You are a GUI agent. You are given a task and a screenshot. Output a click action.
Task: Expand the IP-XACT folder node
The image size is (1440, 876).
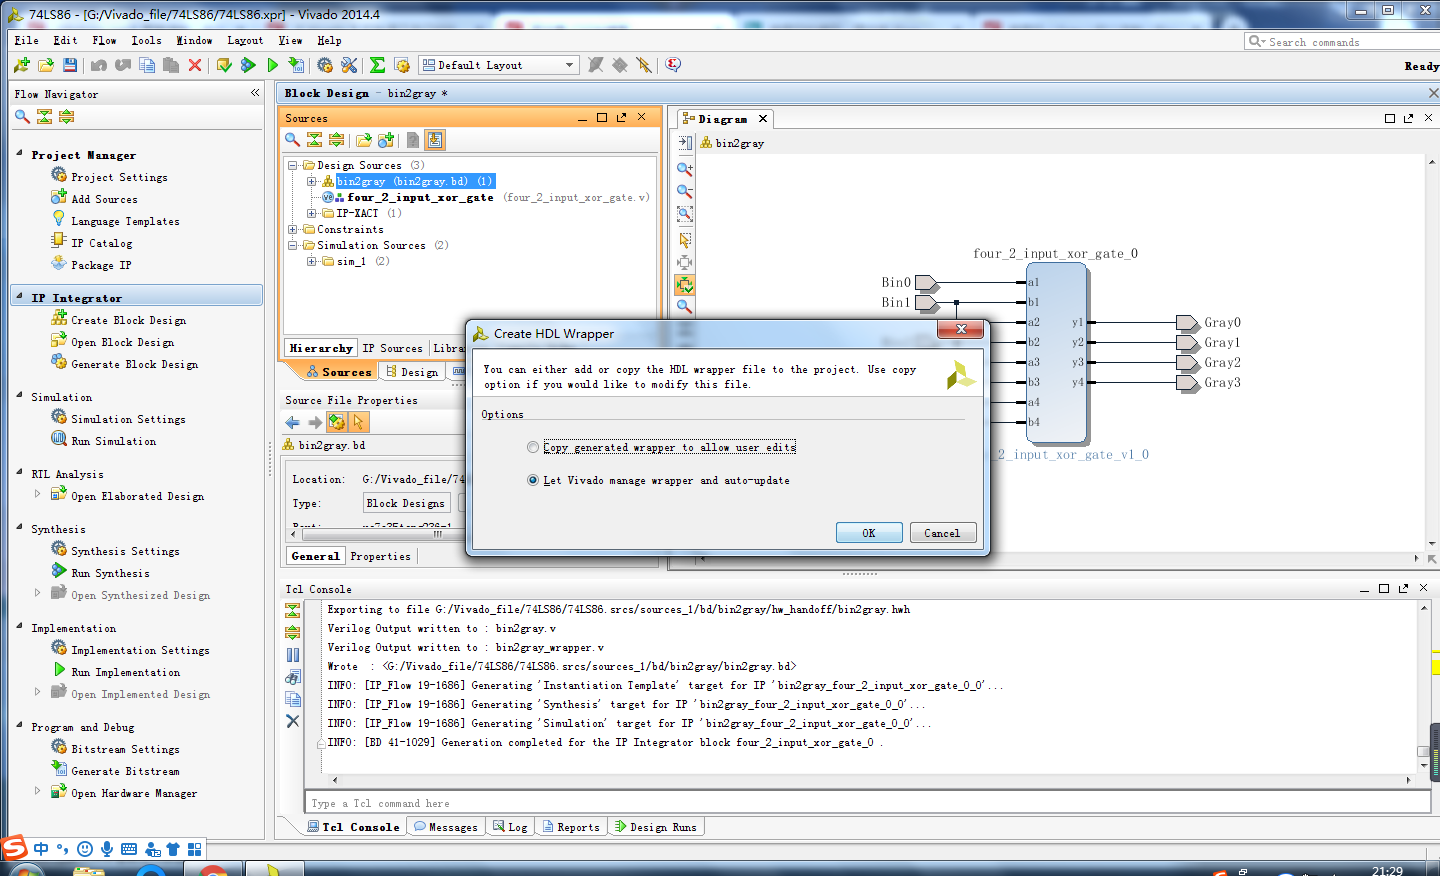point(312,214)
